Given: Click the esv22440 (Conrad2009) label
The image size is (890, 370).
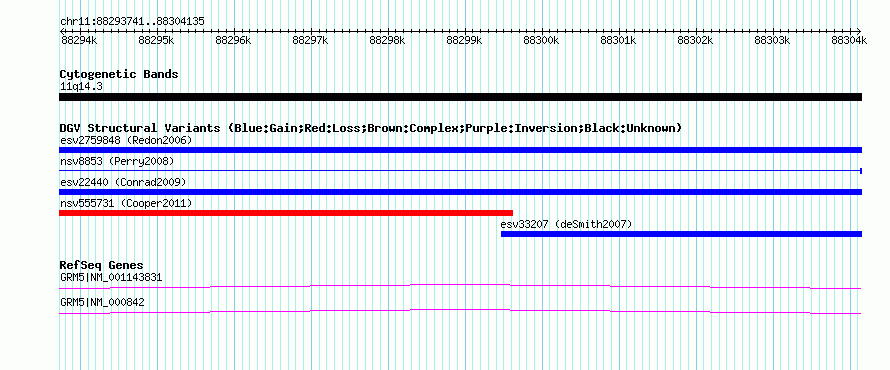Looking at the screenshot, I should (x=123, y=182).
